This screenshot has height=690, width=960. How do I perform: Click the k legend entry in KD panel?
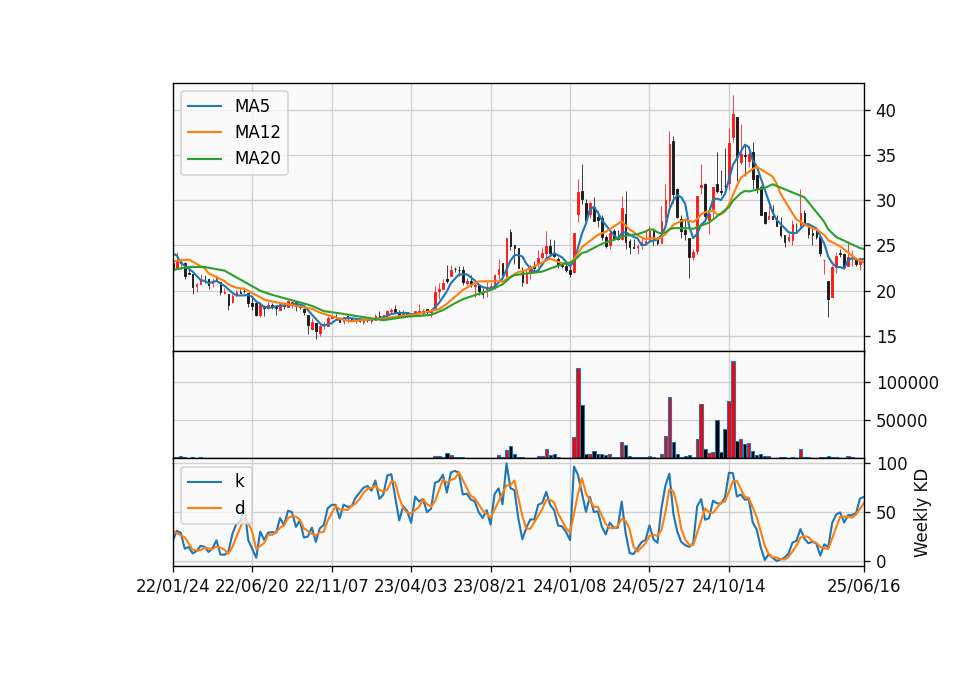tap(239, 481)
